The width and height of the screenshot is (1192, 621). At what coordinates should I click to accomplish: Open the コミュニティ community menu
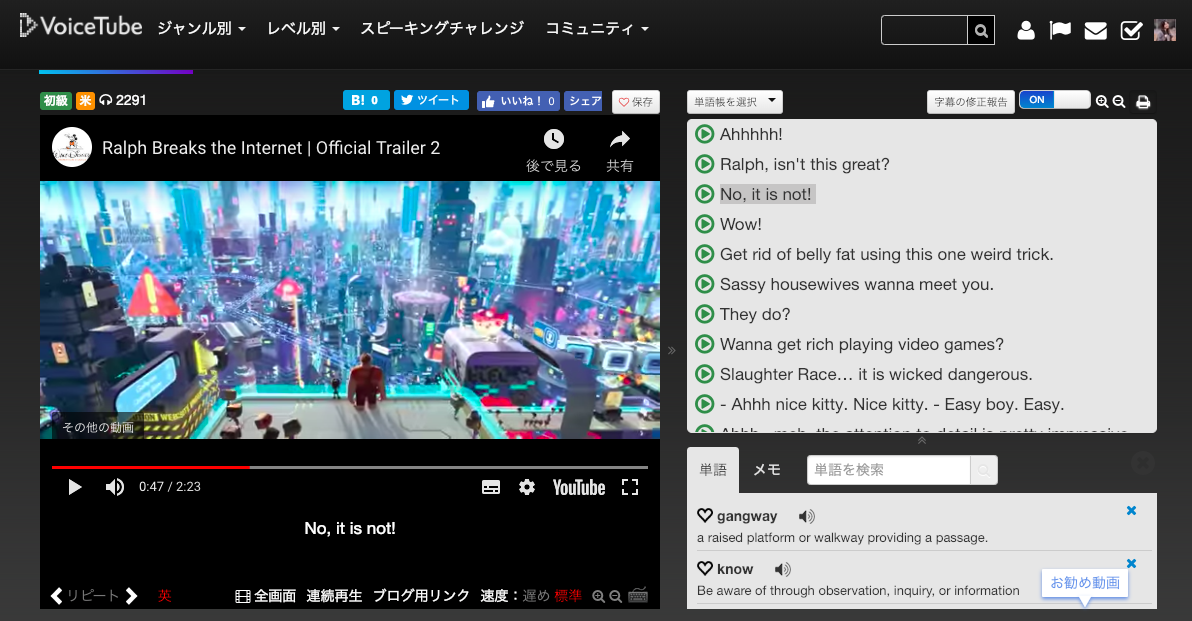click(x=598, y=28)
